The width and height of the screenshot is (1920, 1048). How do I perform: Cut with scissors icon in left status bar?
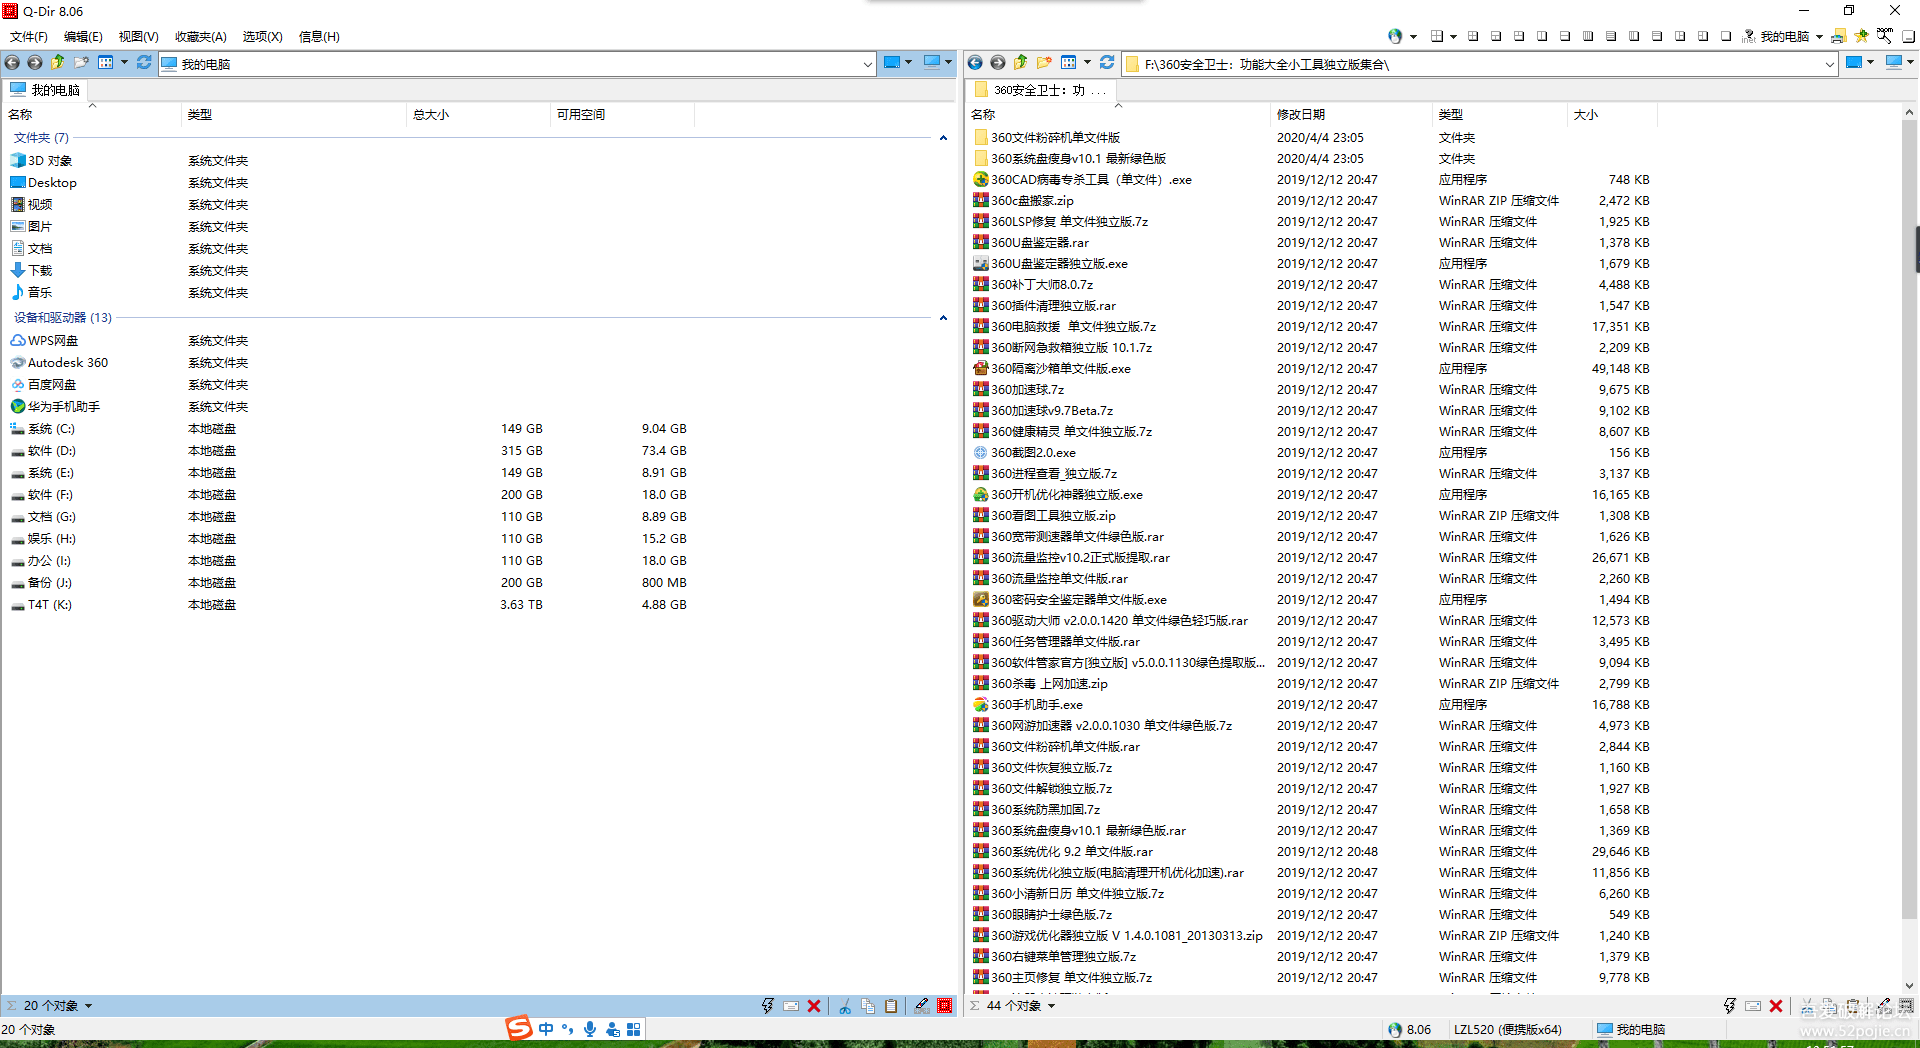(845, 1006)
